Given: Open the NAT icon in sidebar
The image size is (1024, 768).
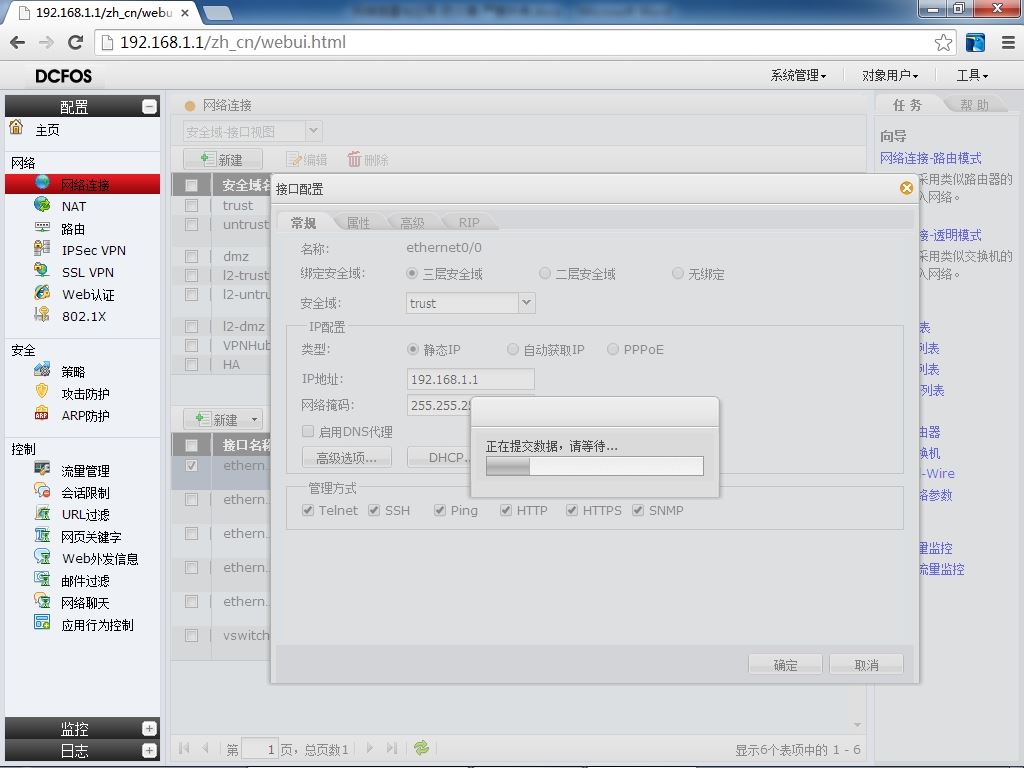Looking at the screenshot, I should tap(42, 205).
